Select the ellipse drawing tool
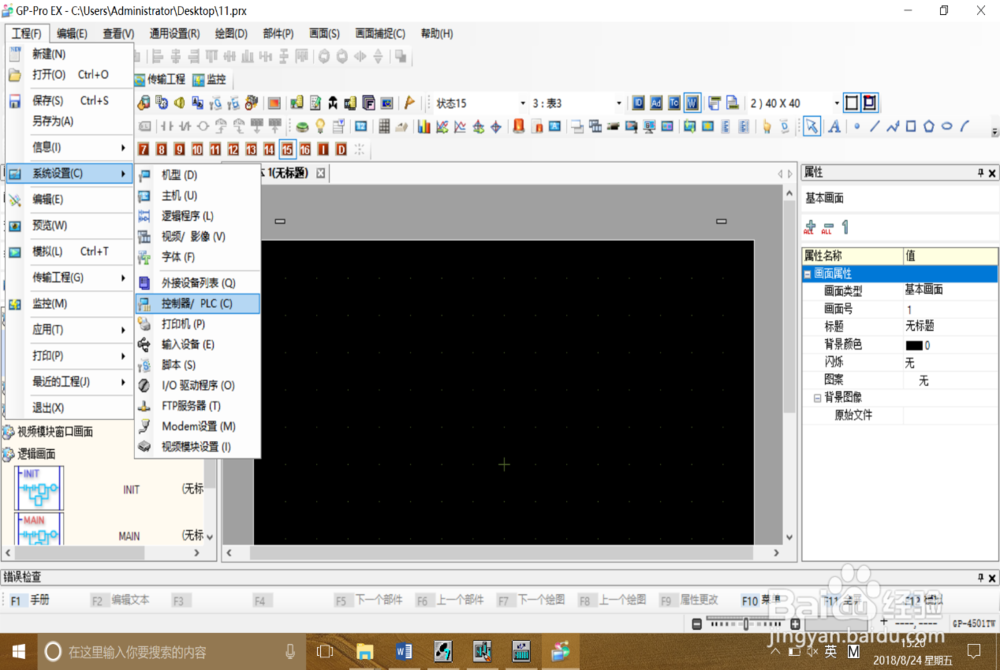 [x=947, y=126]
